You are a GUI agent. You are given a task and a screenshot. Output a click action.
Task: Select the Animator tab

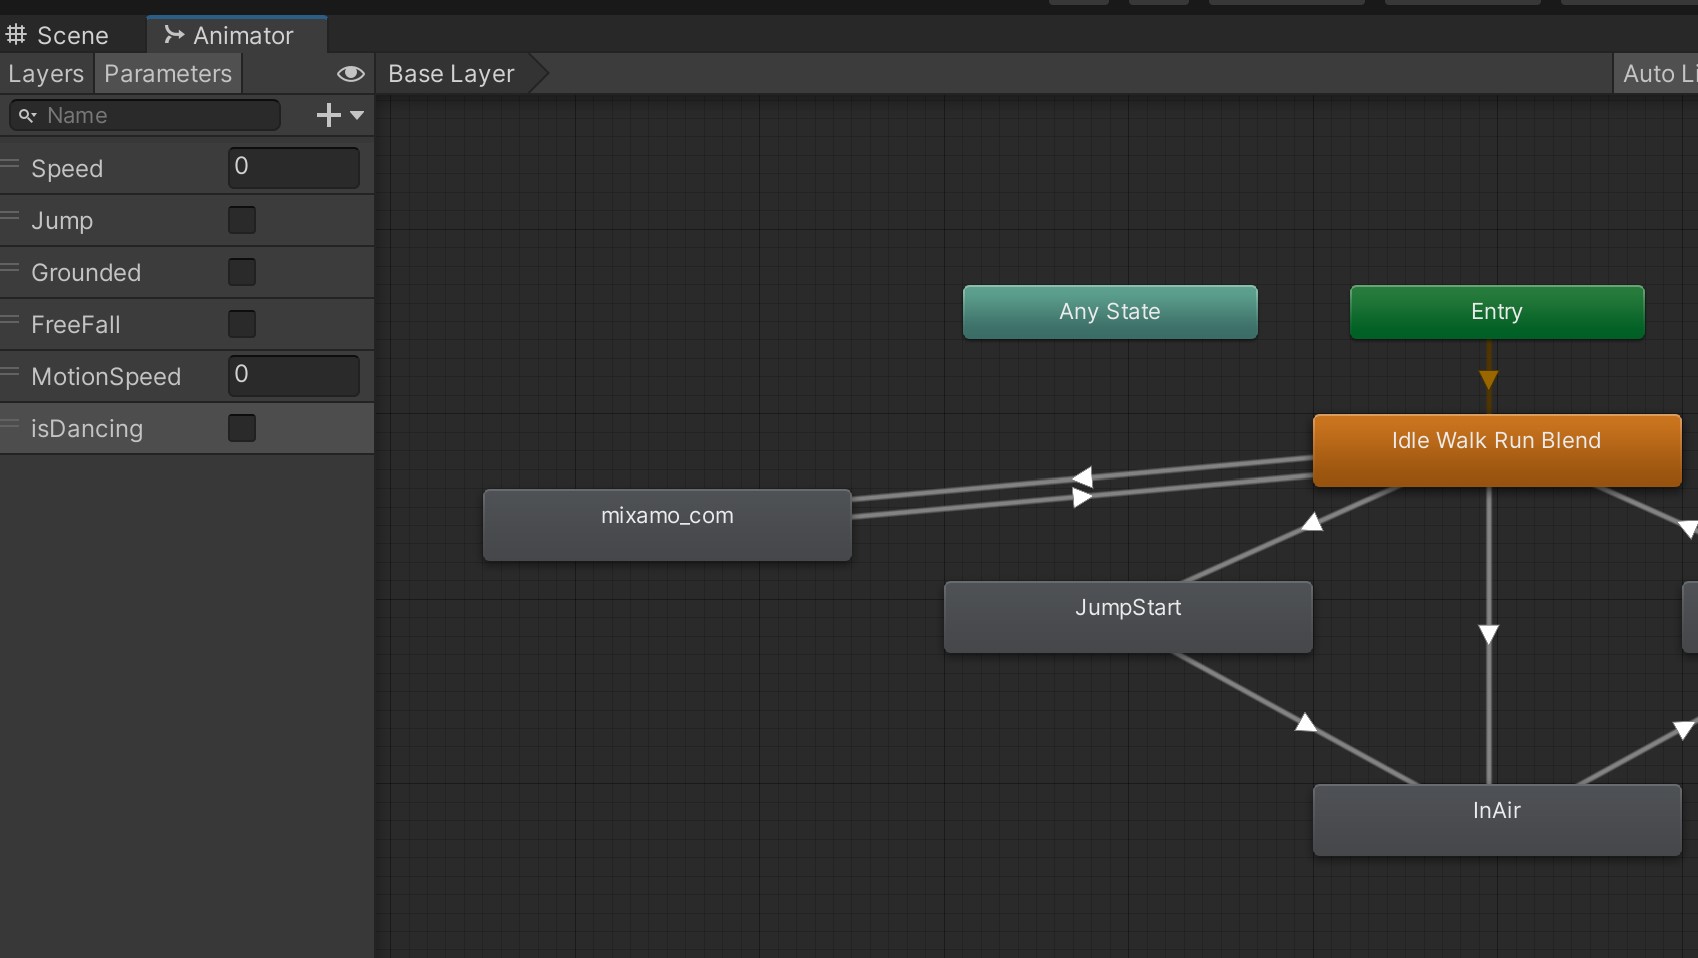(x=237, y=35)
